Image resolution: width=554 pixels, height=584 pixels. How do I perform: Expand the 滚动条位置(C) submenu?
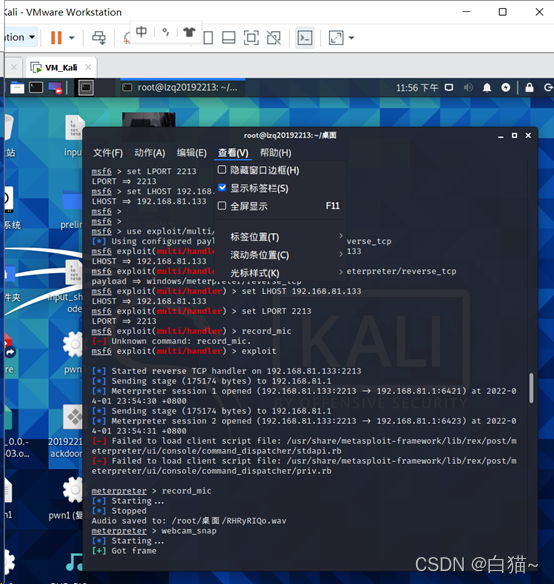(281, 255)
